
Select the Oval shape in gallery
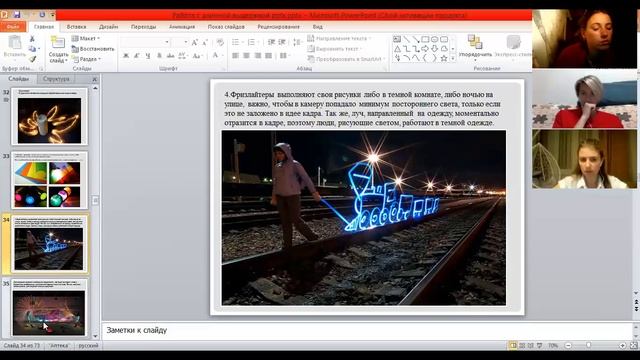click(x=434, y=39)
